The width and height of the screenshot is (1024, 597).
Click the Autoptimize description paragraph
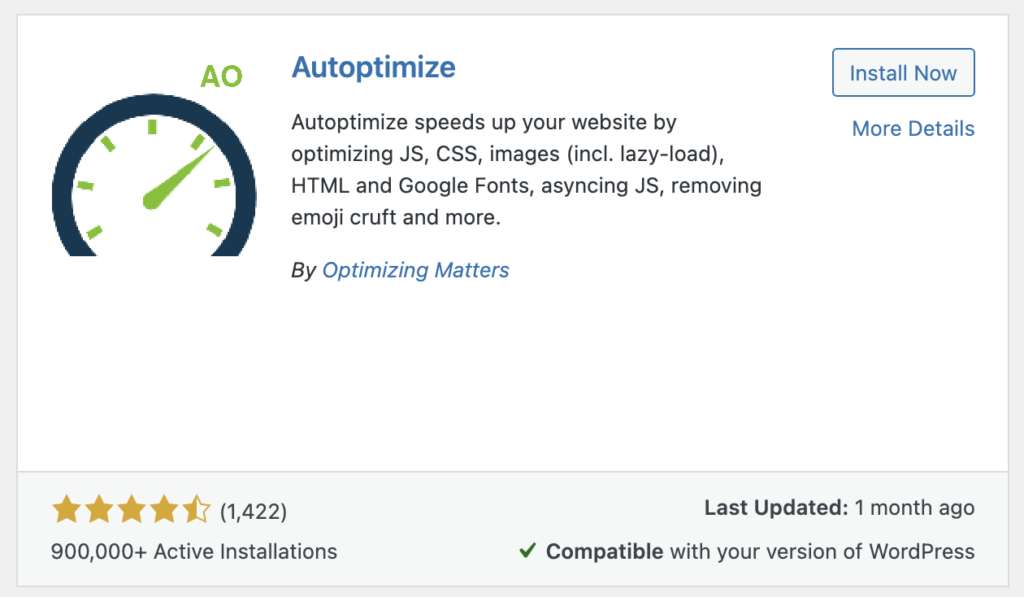tap(525, 170)
